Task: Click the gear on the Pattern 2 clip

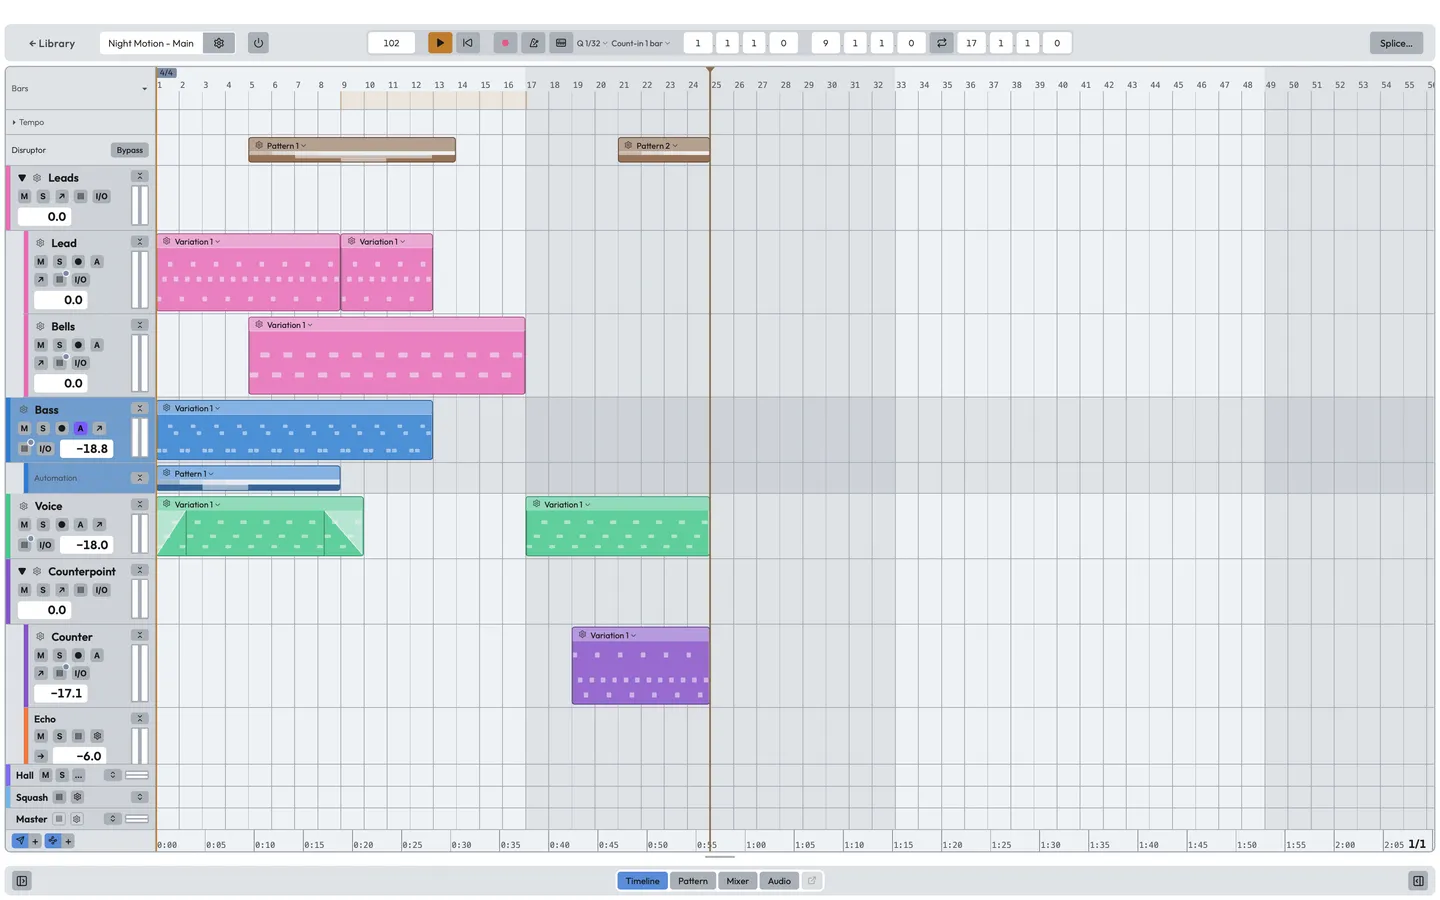Action: coord(628,145)
